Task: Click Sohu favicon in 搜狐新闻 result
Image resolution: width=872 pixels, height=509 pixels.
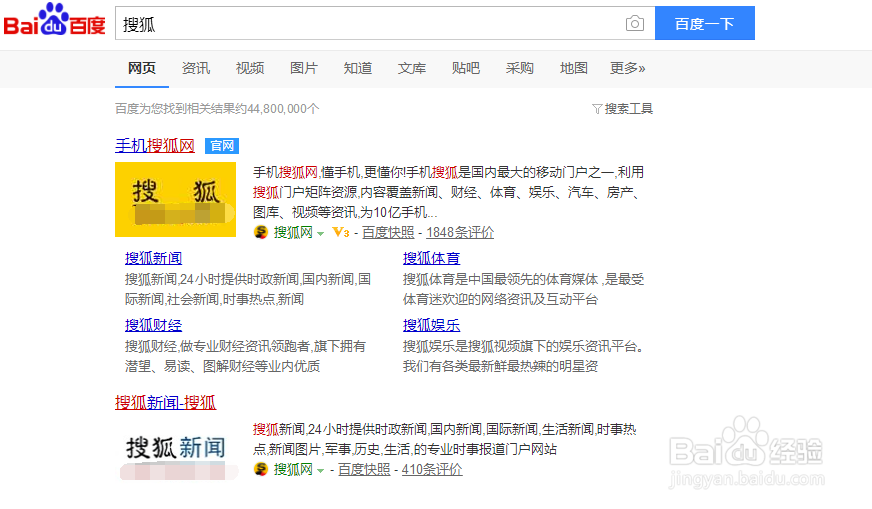Action: [261, 470]
